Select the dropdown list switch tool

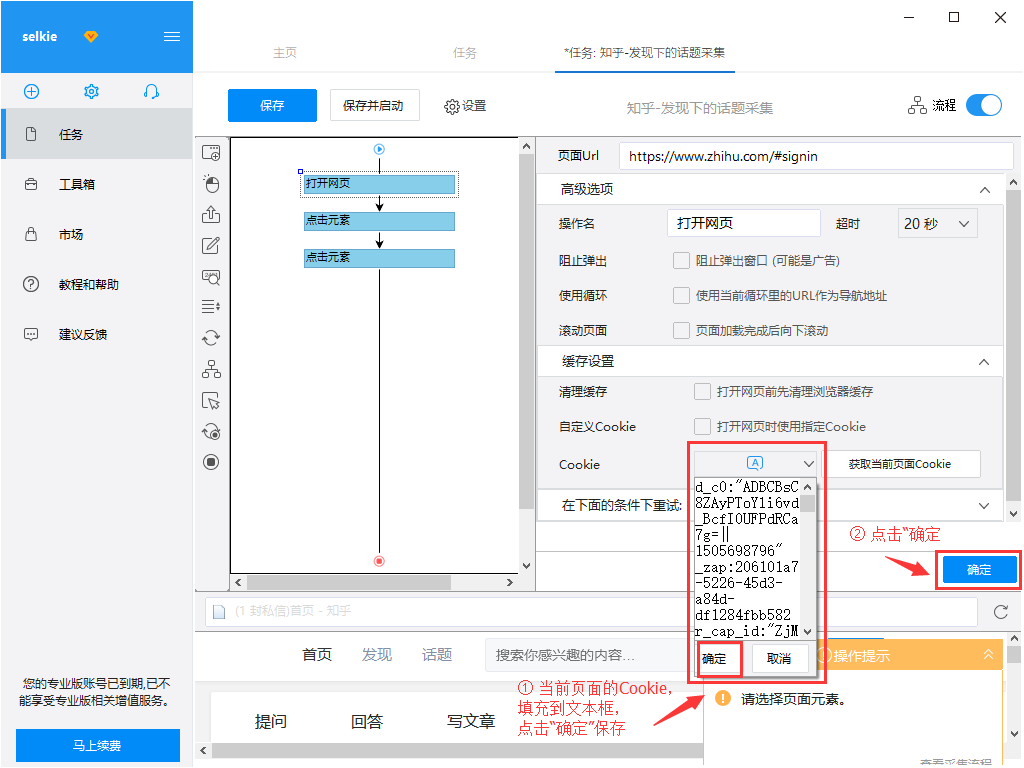pyautogui.click(x=211, y=306)
